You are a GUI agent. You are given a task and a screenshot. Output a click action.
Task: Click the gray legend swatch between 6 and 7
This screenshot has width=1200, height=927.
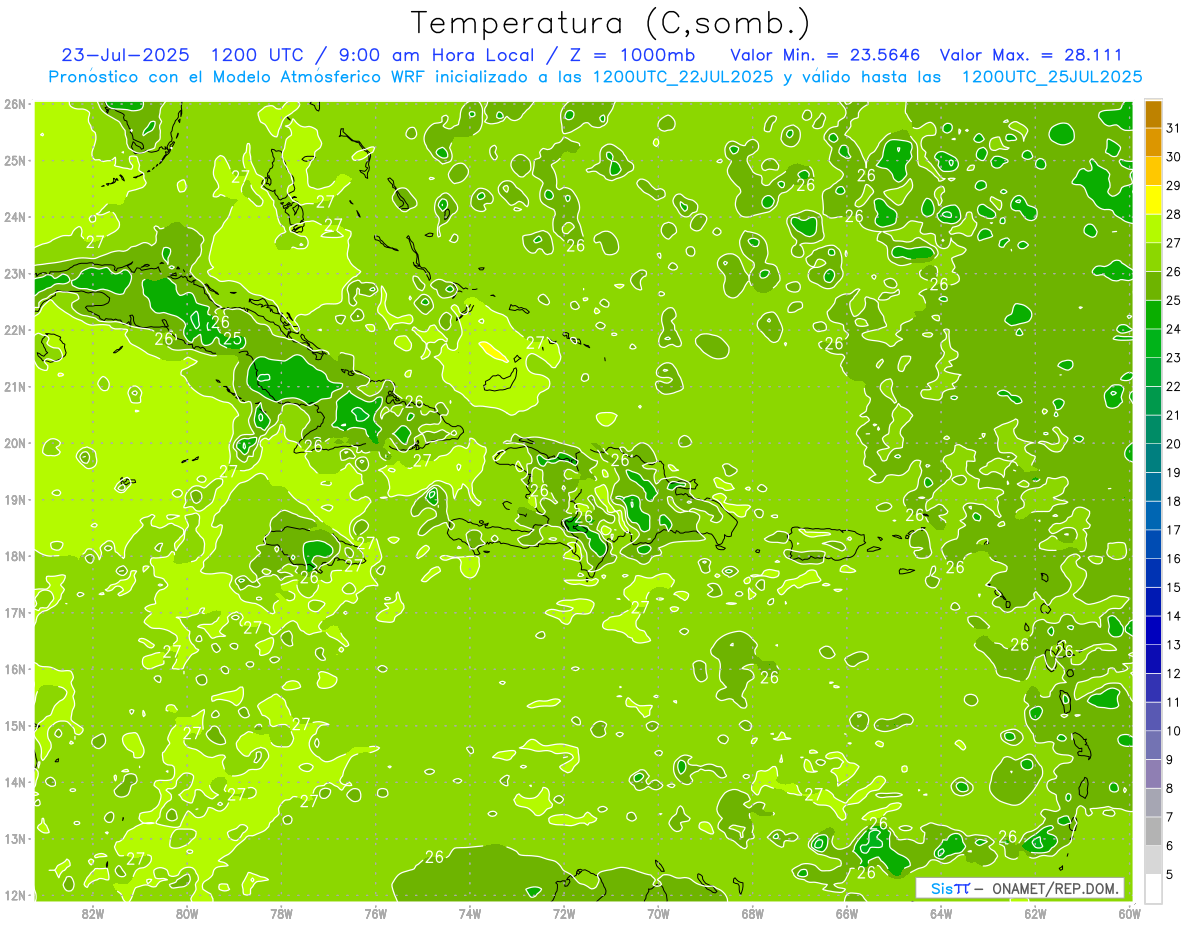[1153, 831]
